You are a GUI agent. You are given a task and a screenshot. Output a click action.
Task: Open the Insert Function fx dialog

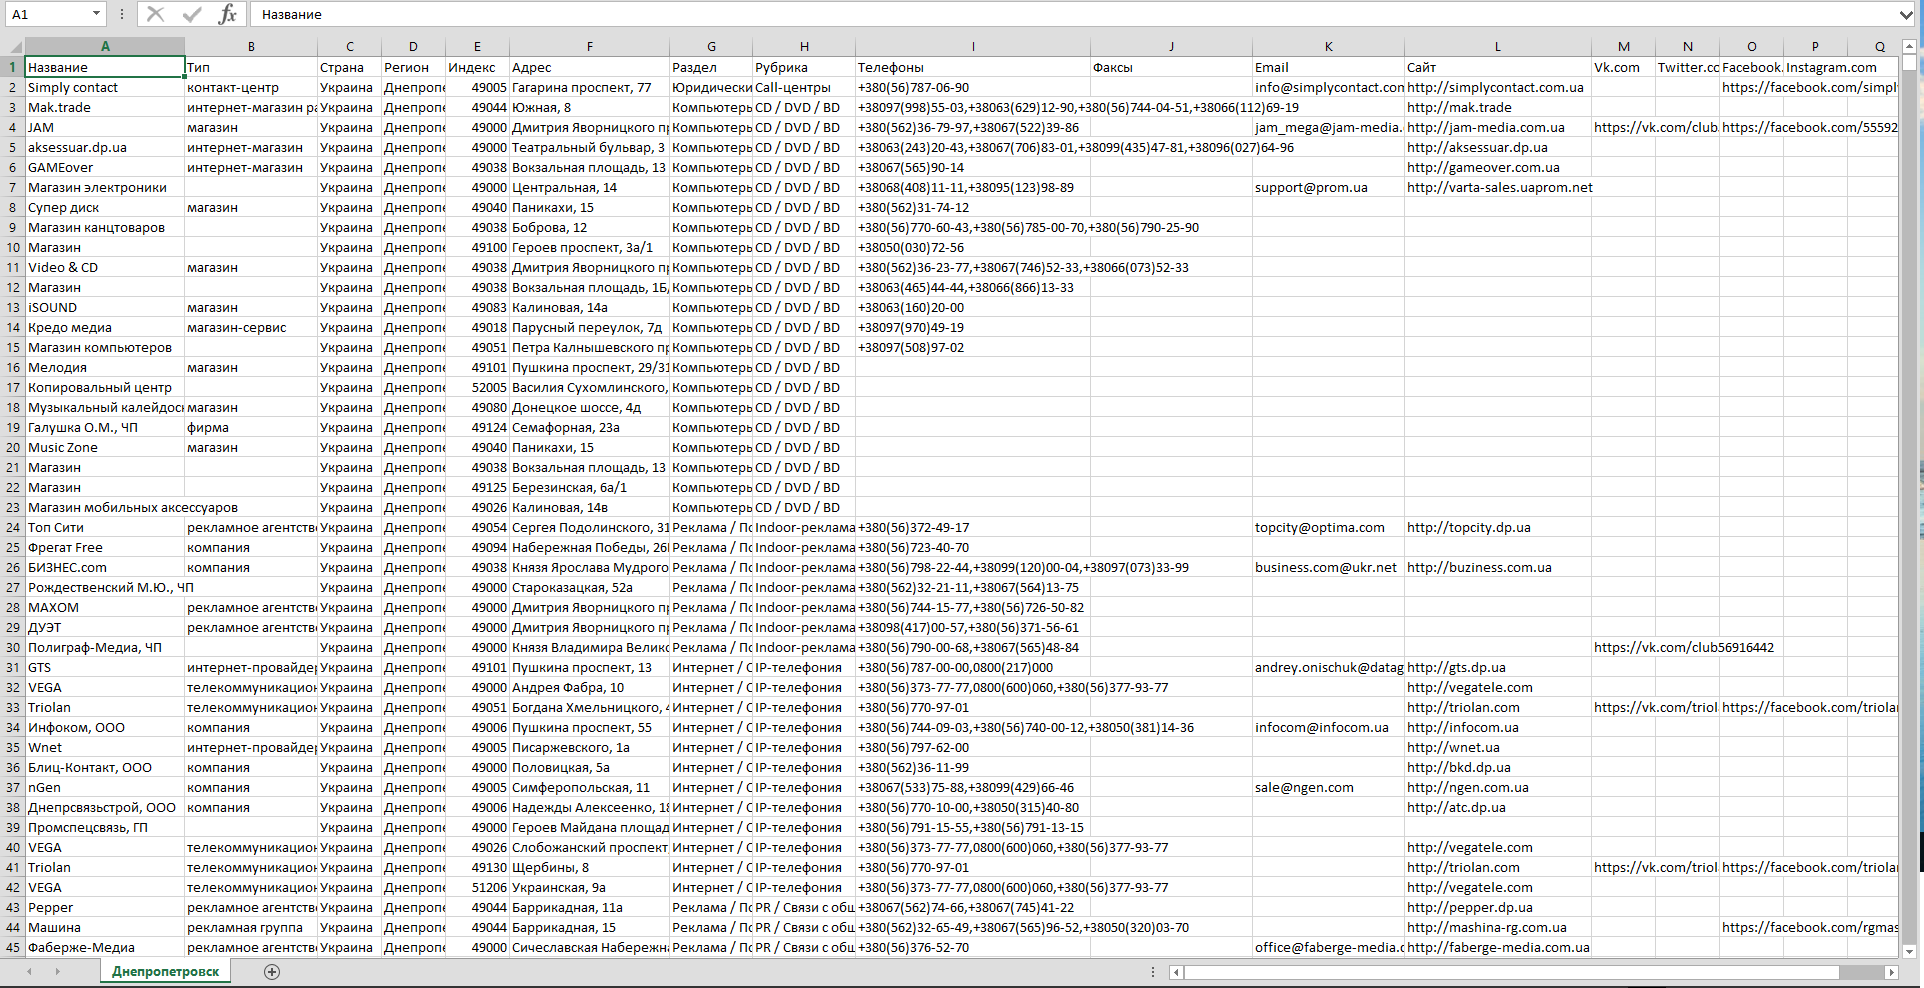click(x=228, y=14)
